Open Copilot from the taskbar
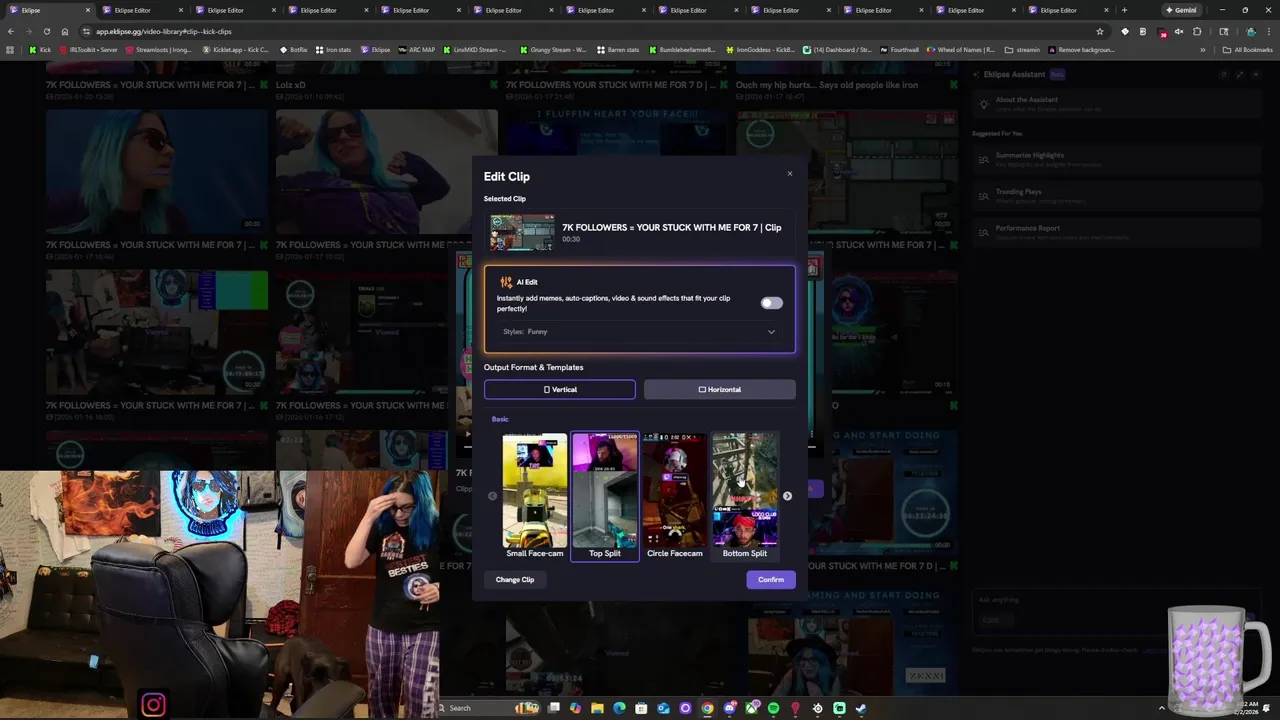This screenshot has height=720, width=1280. [575, 708]
